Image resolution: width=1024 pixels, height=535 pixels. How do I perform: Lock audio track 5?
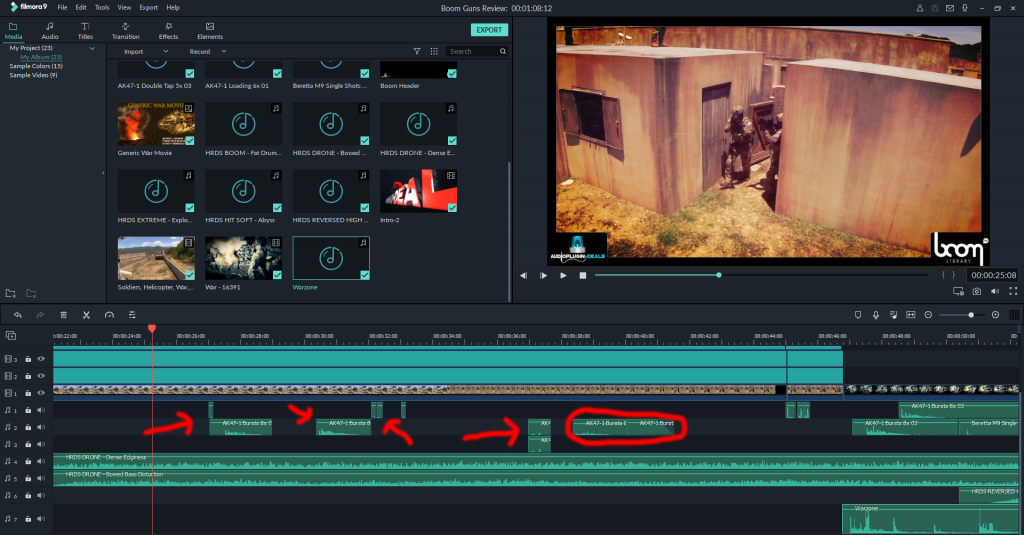[x=28, y=478]
